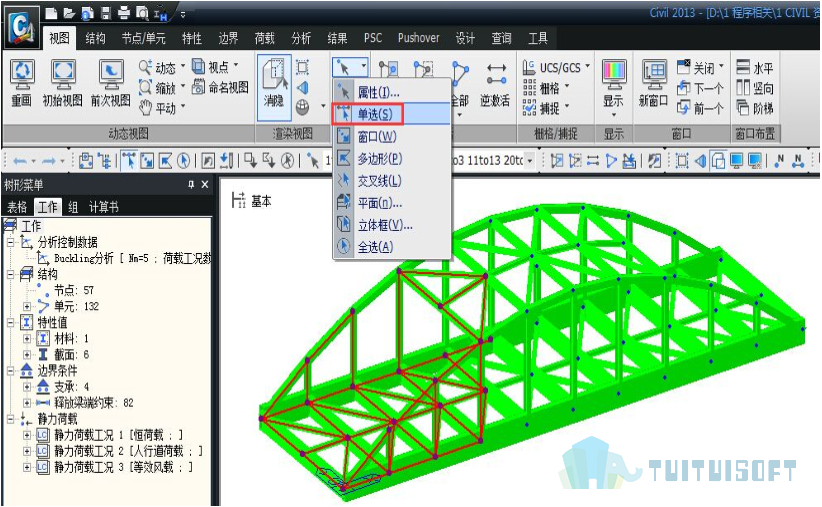Switch to 表格 tab in tree menu

(17, 207)
